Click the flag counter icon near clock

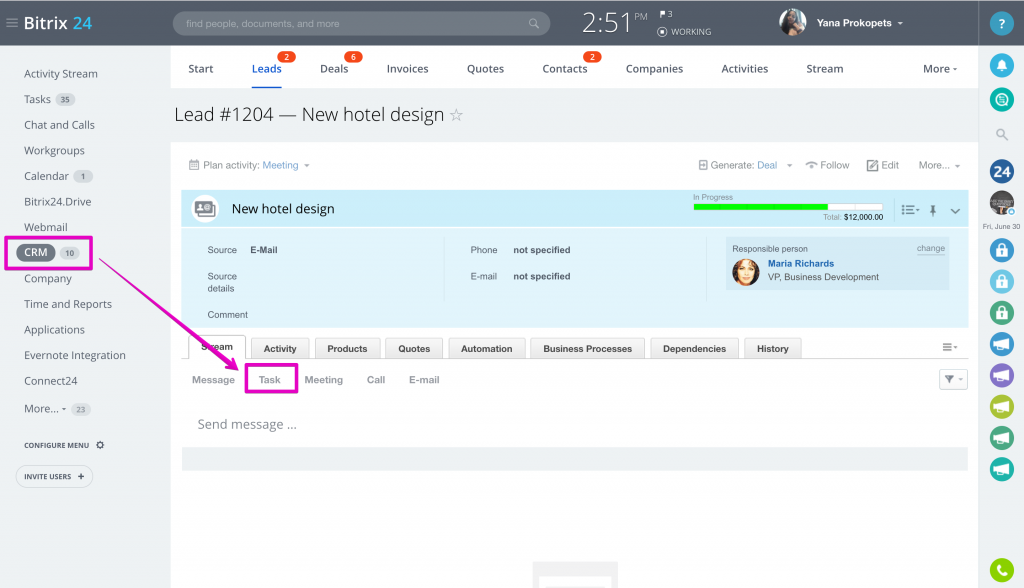(665, 14)
